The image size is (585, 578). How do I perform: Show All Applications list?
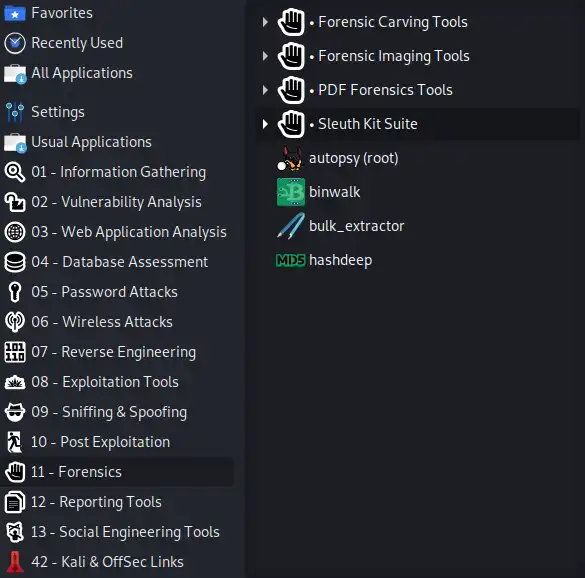click(117, 74)
